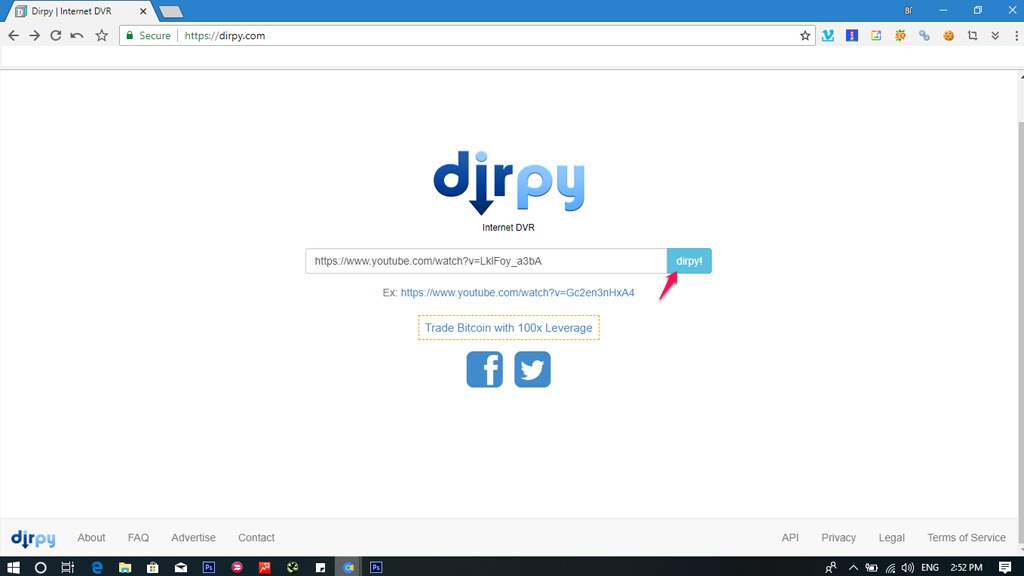The image size is (1024, 576).
Task: Show hidden tray icons with up chevron
Action: 853,567
